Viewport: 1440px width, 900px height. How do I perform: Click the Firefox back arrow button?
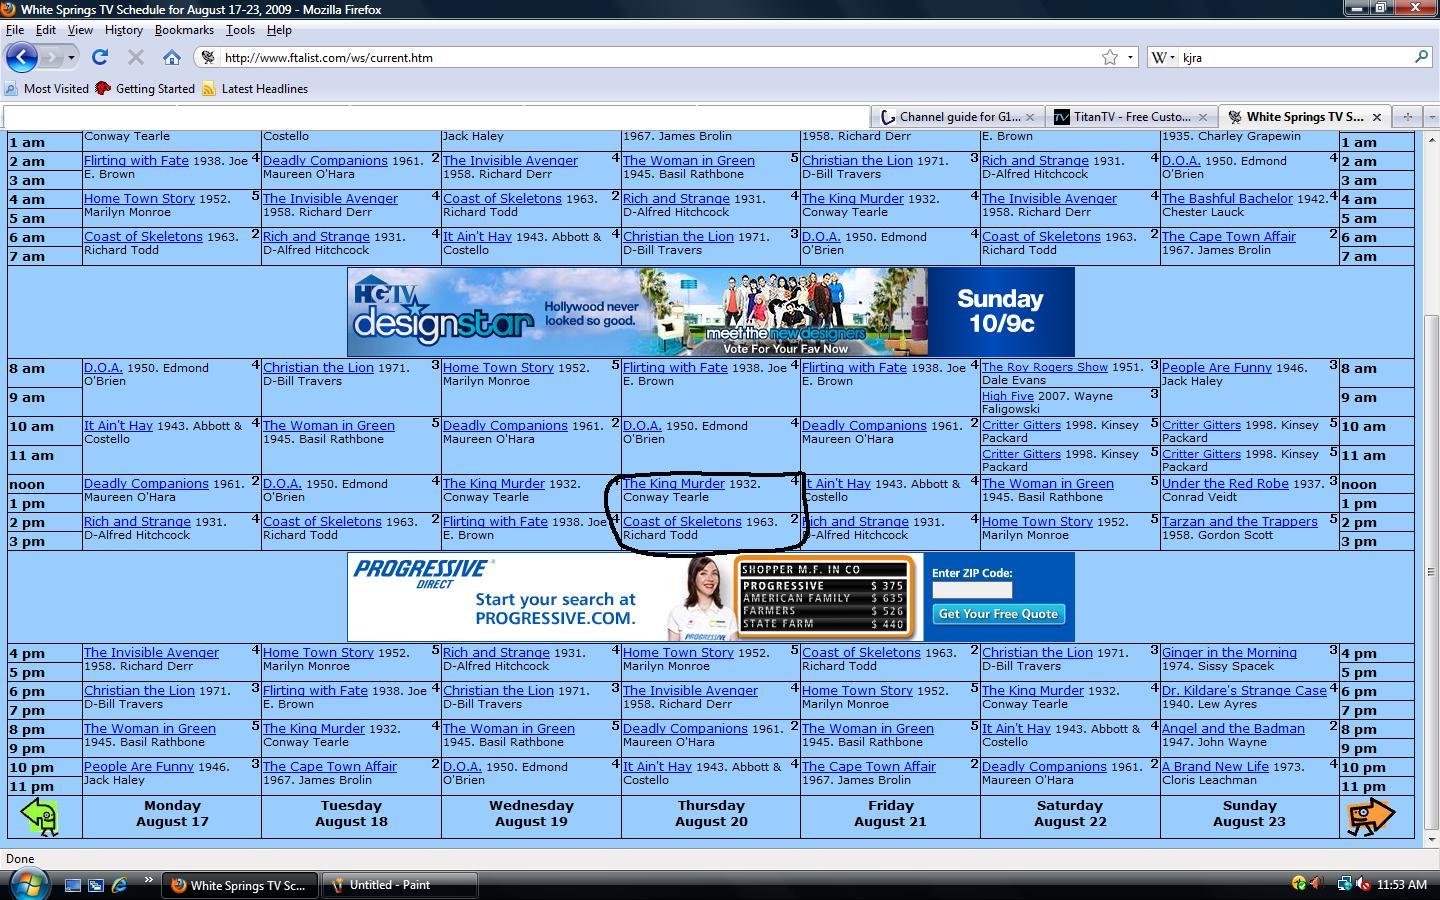point(21,57)
